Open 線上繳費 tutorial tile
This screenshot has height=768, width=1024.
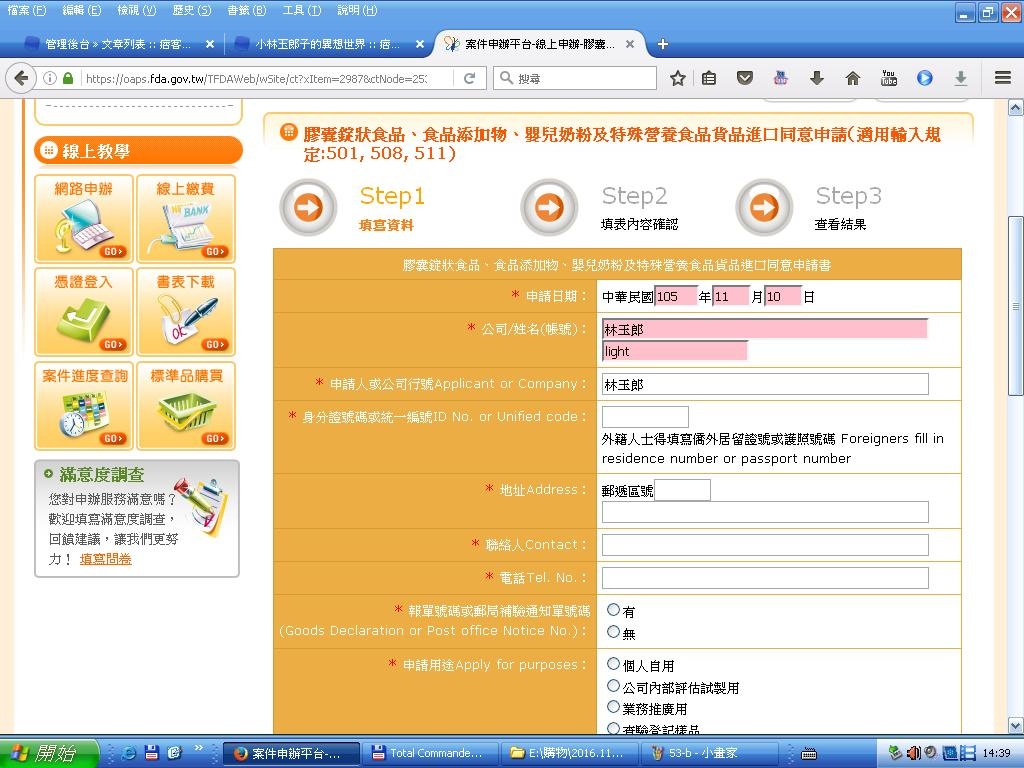(186, 219)
